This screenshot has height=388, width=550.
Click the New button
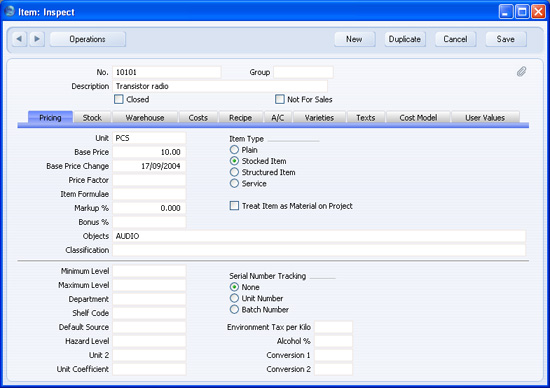tap(354, 39)
